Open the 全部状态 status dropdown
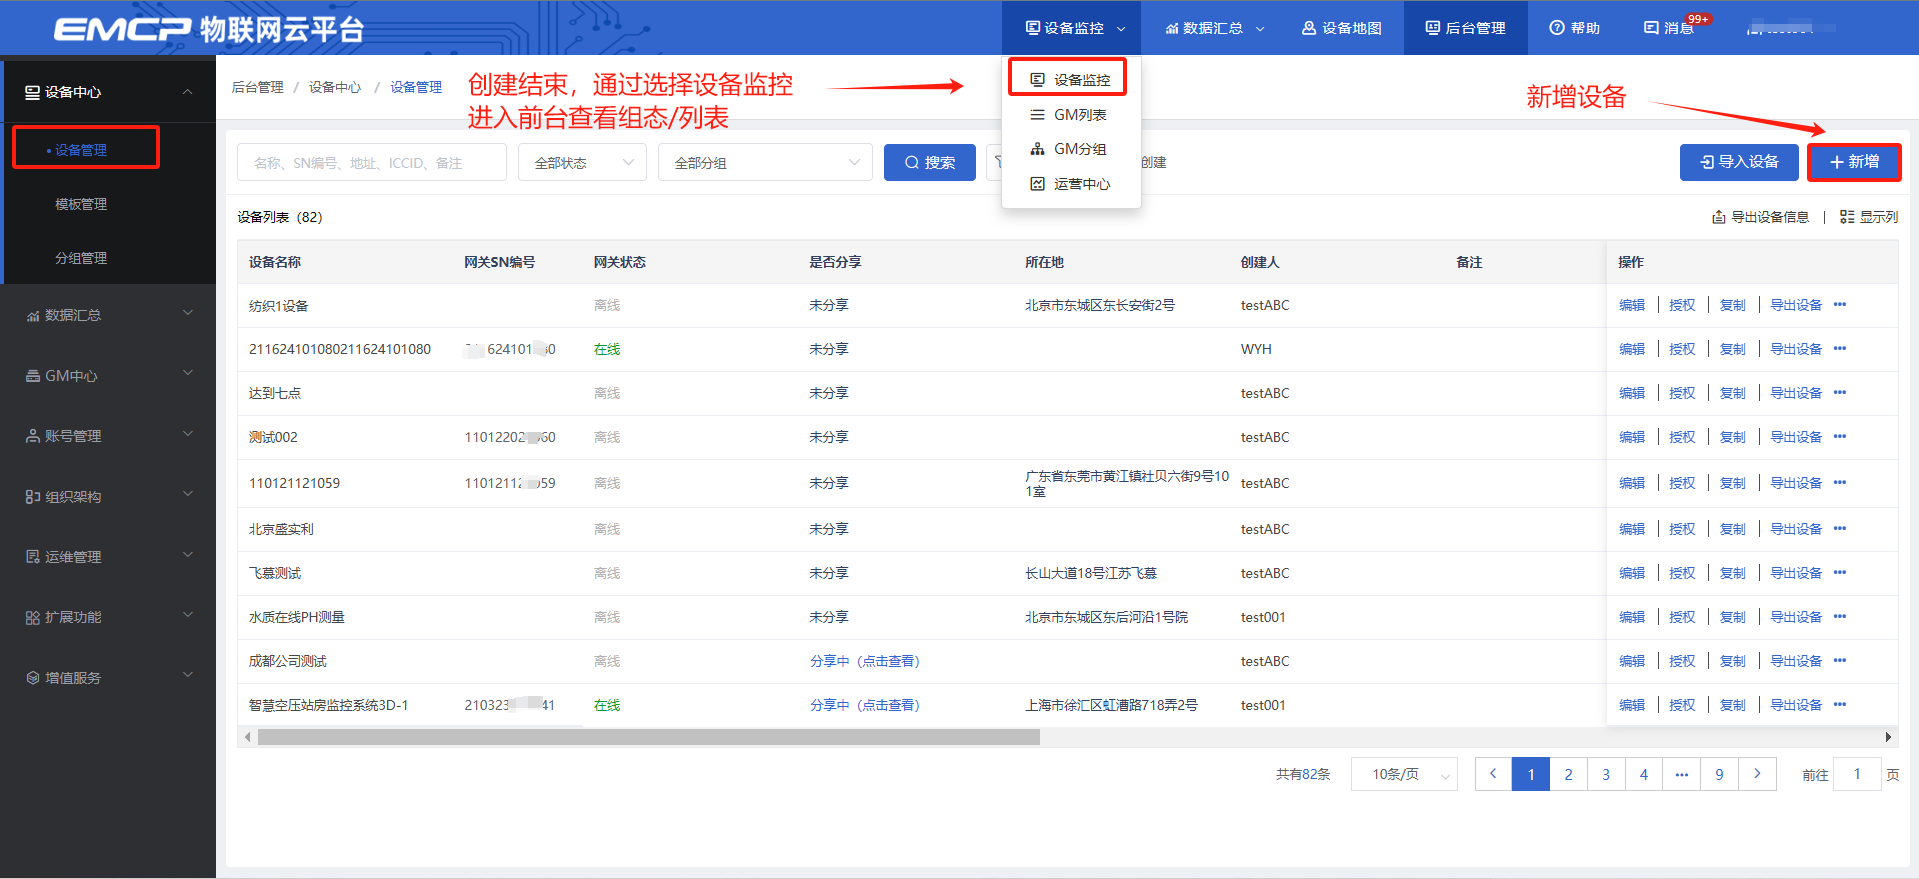This screenshot has height=879, width=1919. pyautogui.click(x=583, y=162)
